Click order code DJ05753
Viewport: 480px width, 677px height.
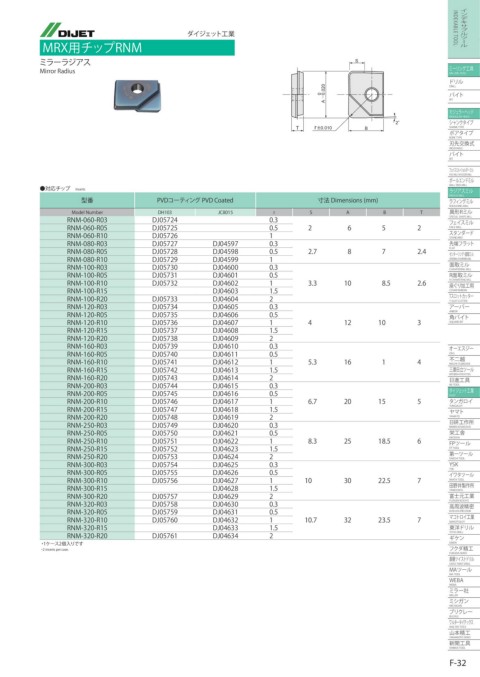pyautogui.click(x=165, y=457)
